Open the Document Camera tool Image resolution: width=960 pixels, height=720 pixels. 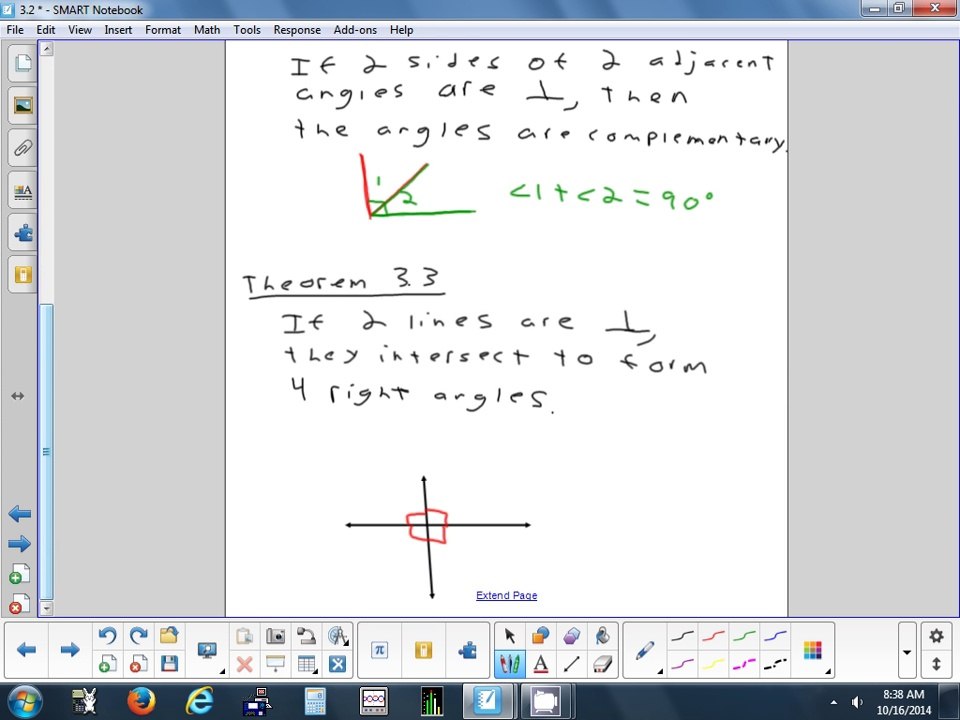point(306,636)
